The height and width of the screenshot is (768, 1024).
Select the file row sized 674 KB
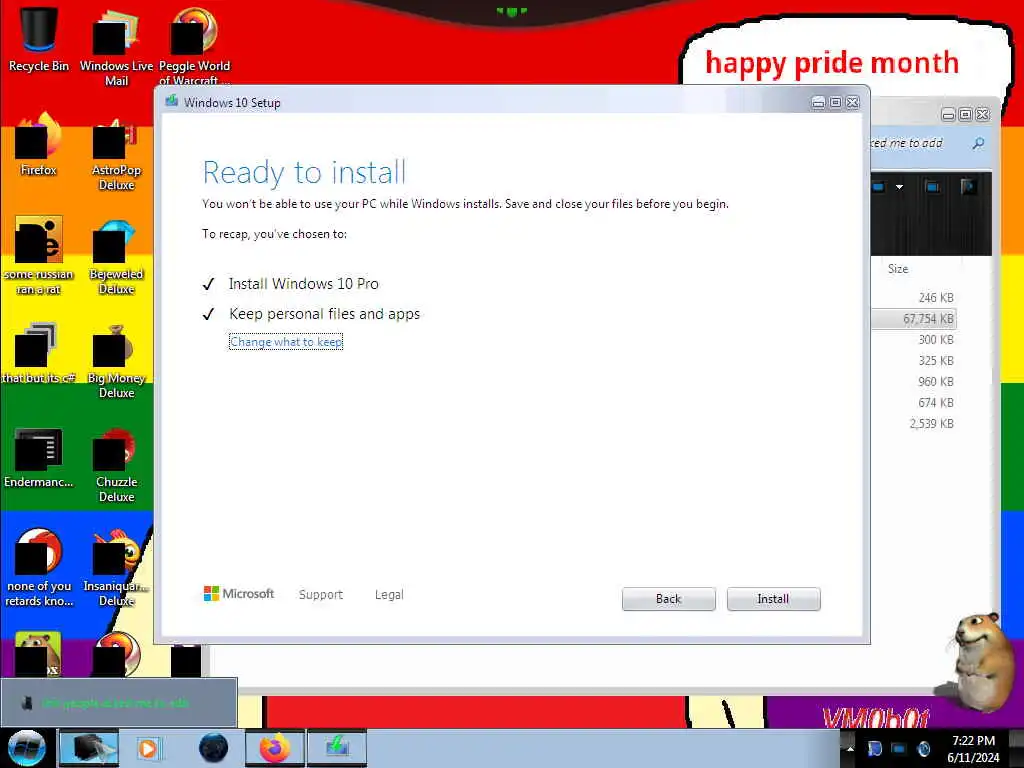coord(914,402)
